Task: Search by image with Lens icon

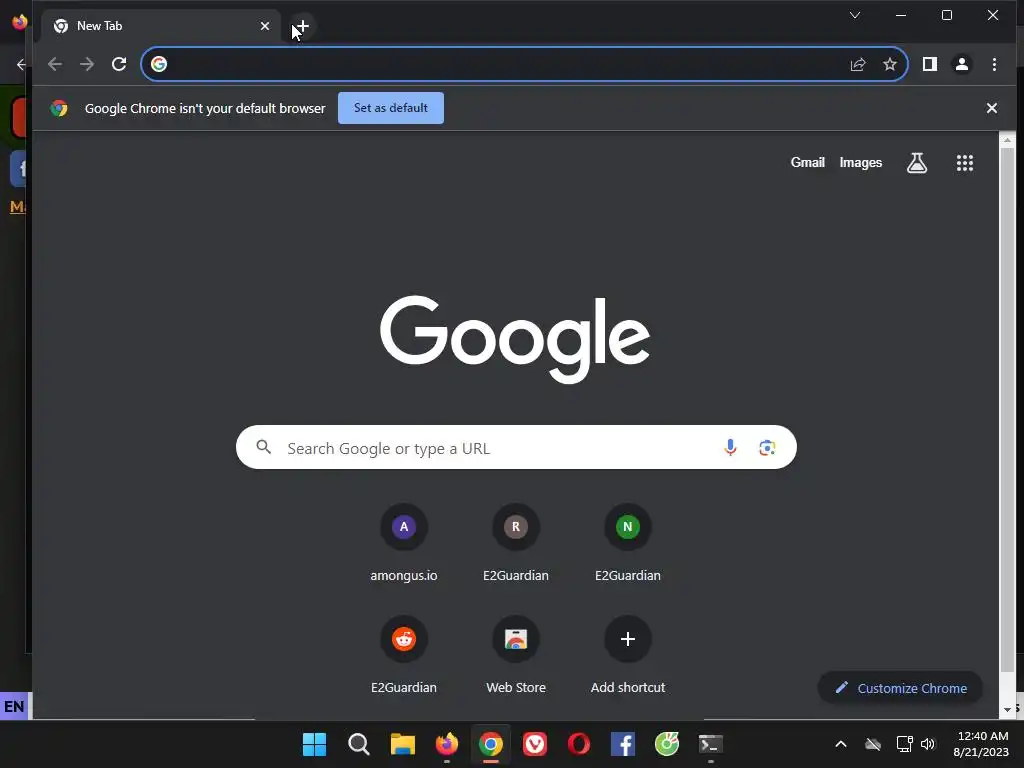Action: point(767,447)
